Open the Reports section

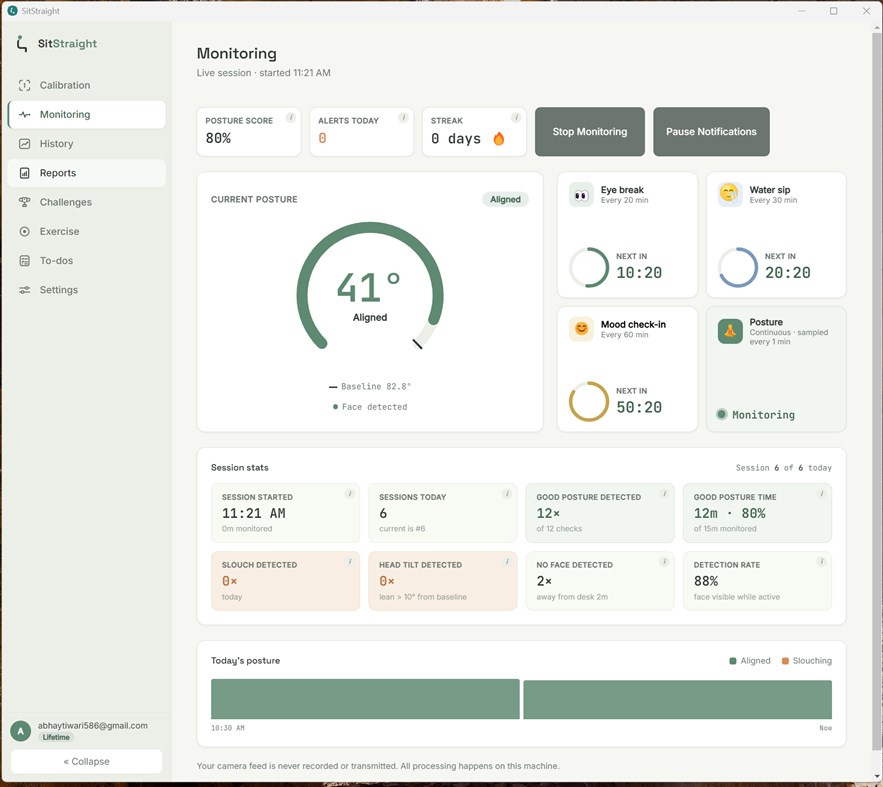(87, 173)
